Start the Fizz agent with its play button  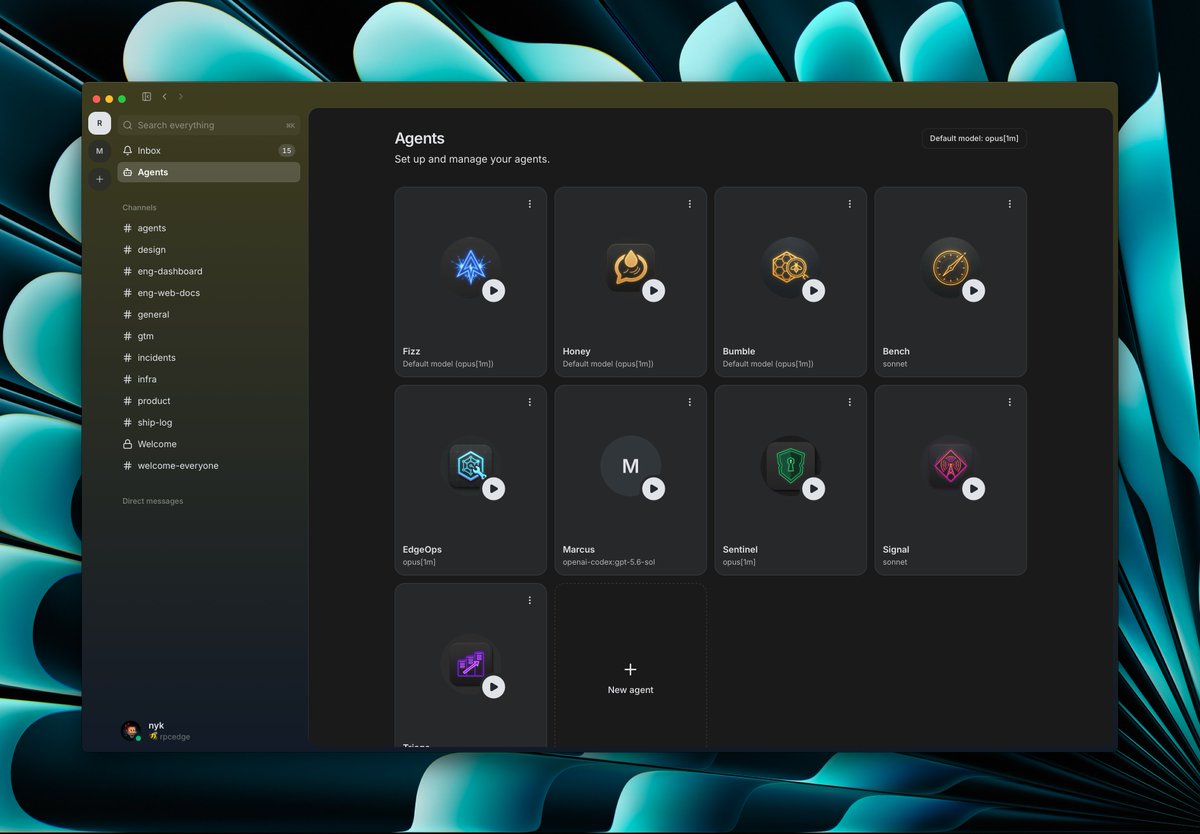(493, 290)
